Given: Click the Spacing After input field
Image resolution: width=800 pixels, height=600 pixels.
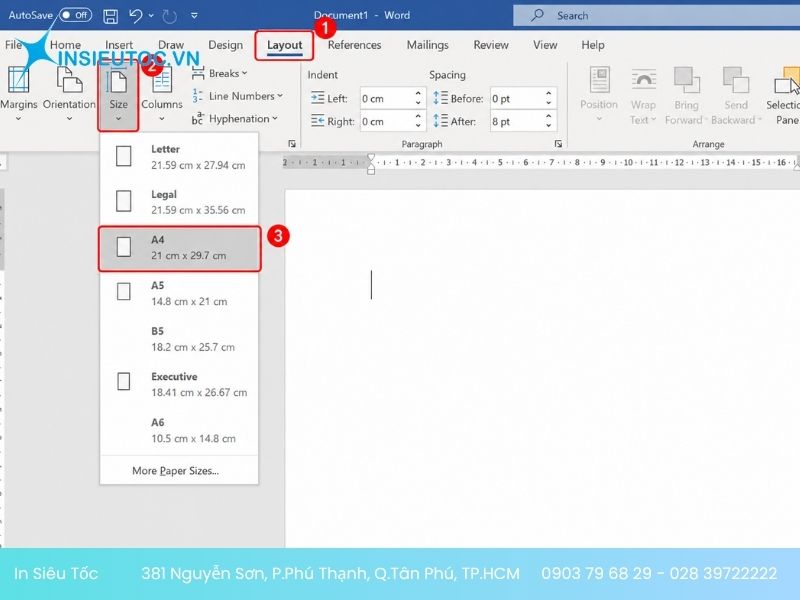Looking at the screenshot, I should click(x=515, y=121).
